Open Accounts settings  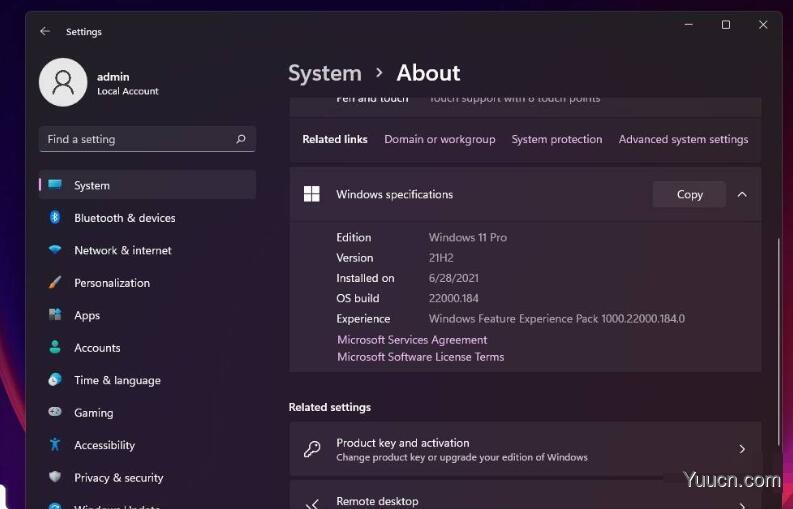pos(147,348)
